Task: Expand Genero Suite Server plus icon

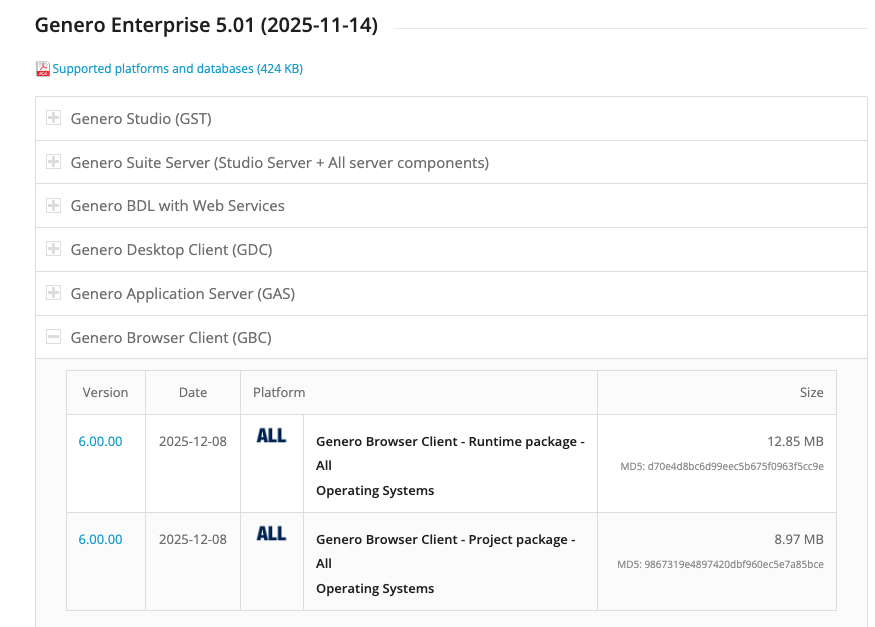Action: click(x=54, y=162)
